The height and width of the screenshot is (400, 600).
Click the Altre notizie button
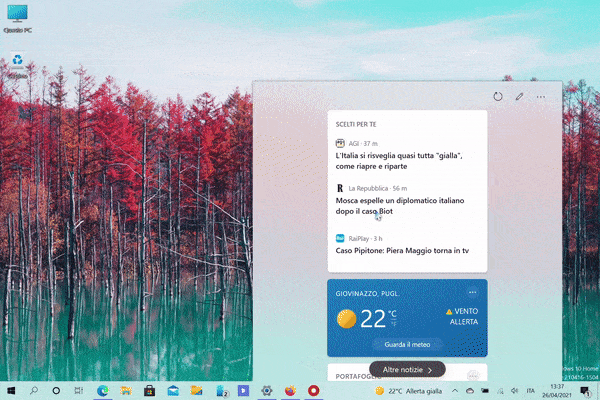(x=407, y=369)
